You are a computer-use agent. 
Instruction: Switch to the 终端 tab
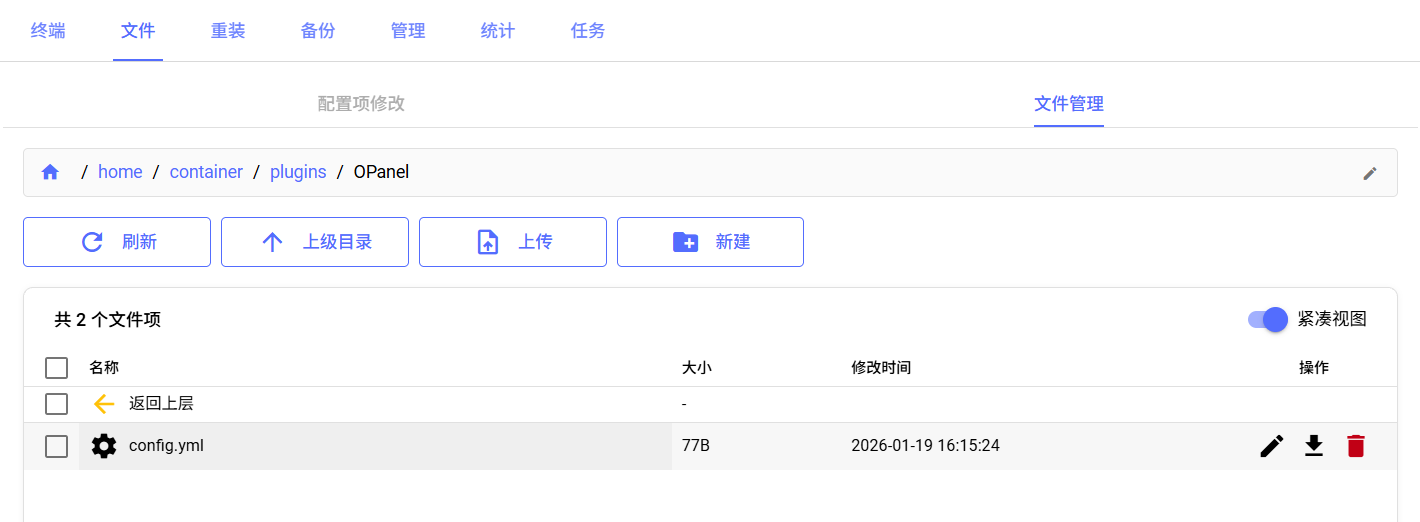click(x=48, y=31)
